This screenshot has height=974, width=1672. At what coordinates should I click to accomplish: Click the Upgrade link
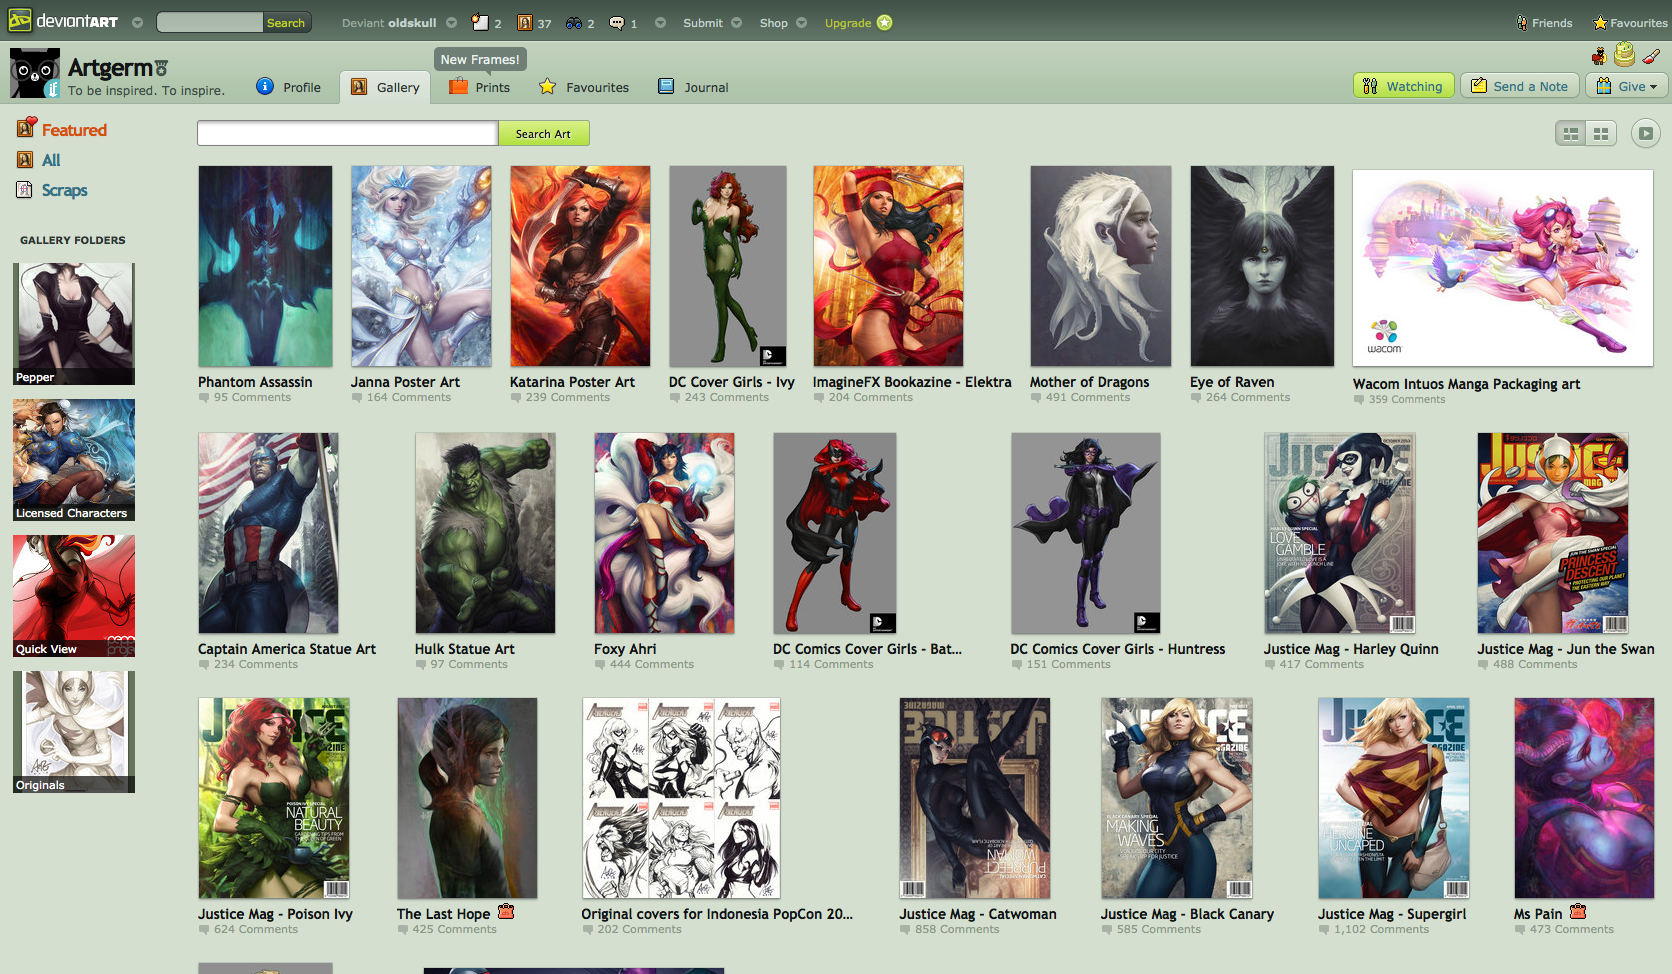[x=848, y=22]
